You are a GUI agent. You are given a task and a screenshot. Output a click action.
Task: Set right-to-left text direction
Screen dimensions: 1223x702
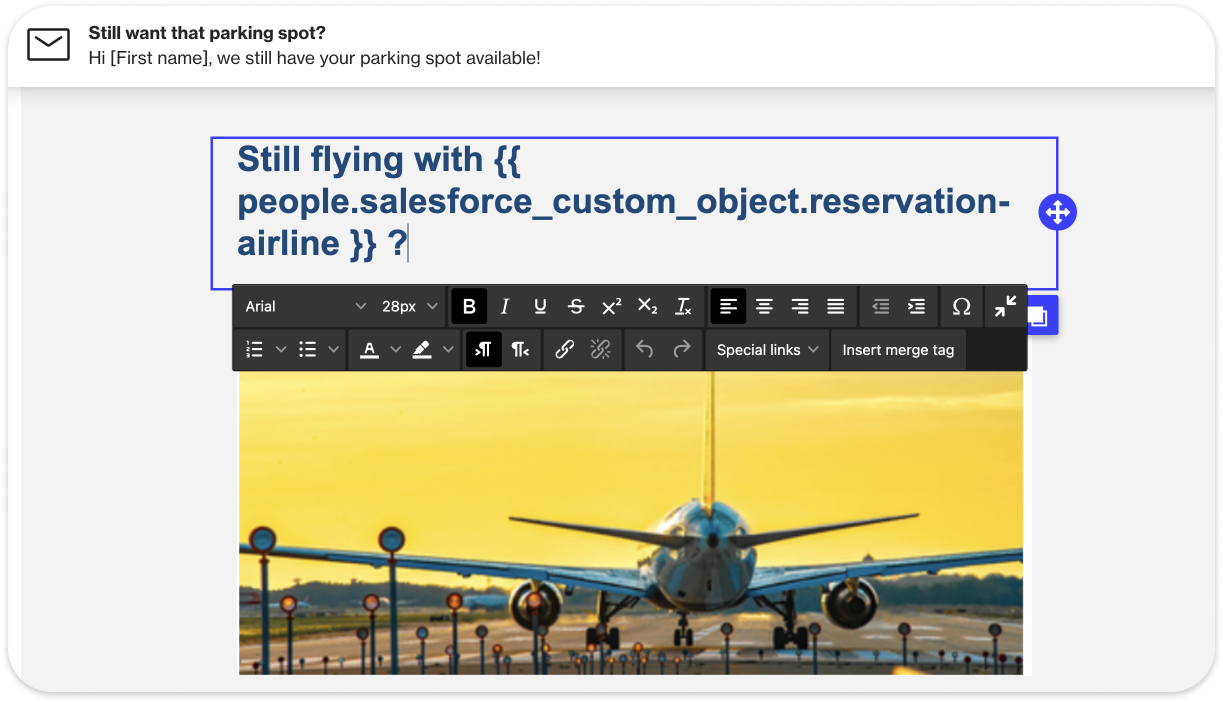[x=520, y=349]
